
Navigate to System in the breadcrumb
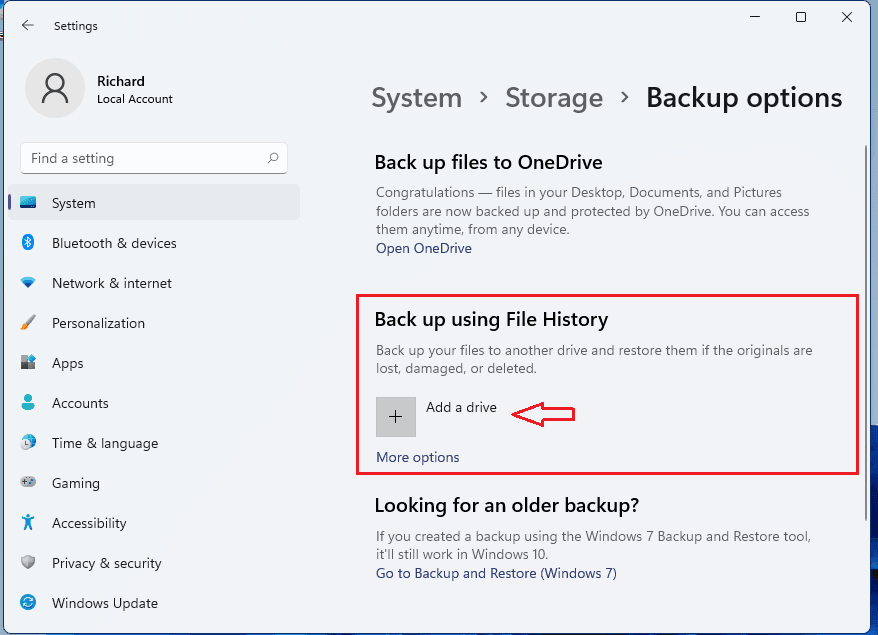(416, 98)
